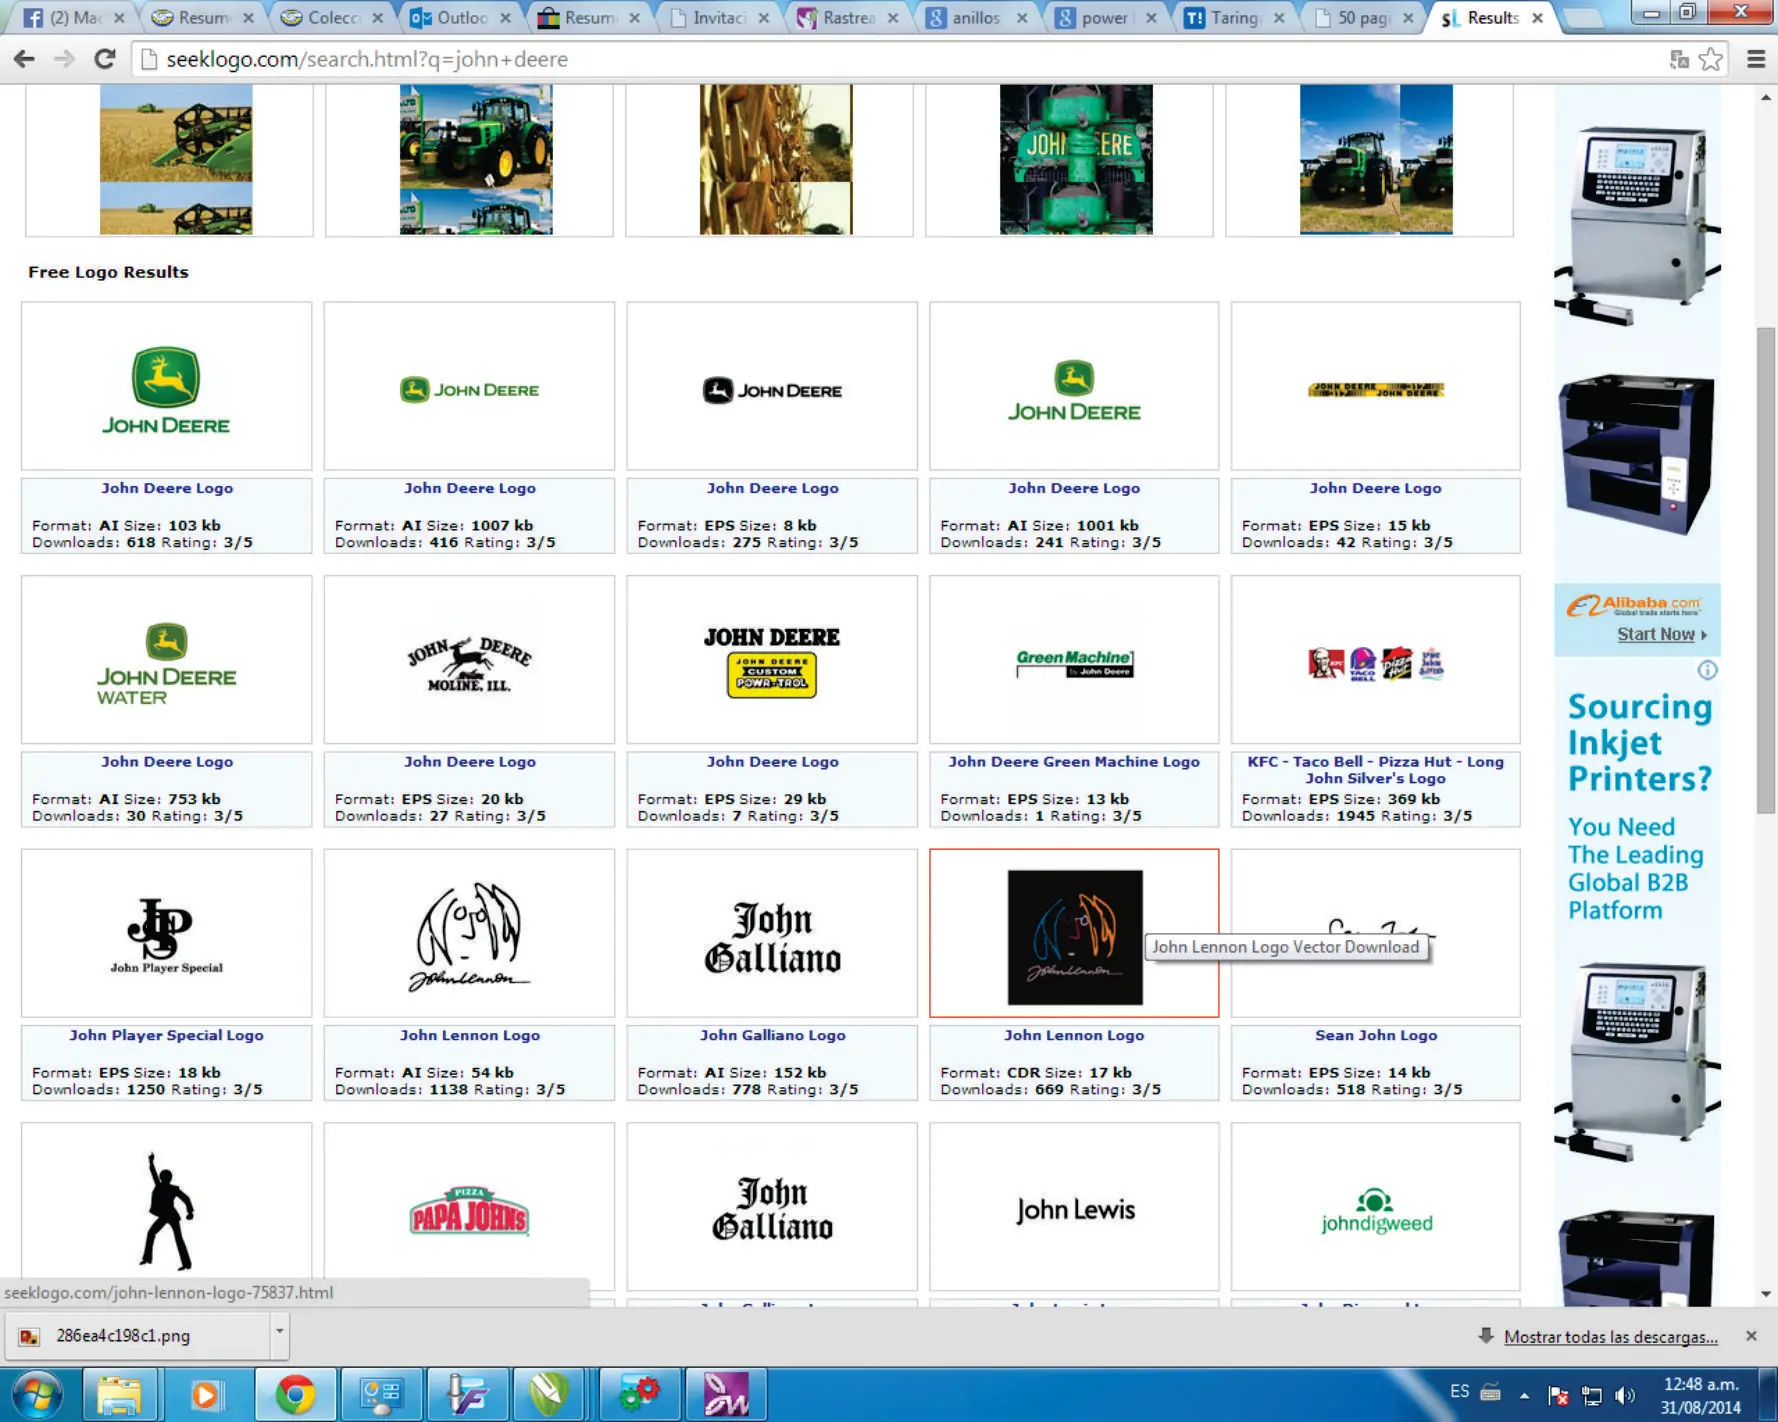Switch to the Facebook tab
Screen dimensions: 1778x1422
pyautogui.click(x=74, y=17)
